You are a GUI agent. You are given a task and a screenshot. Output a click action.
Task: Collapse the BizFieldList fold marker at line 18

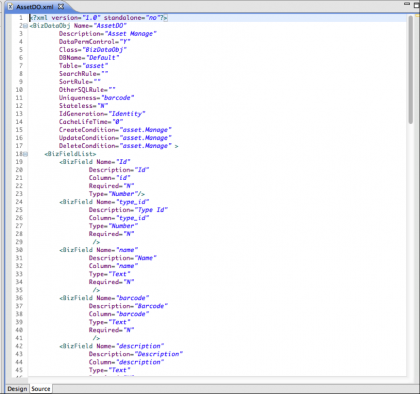click(x=26, y=154)
